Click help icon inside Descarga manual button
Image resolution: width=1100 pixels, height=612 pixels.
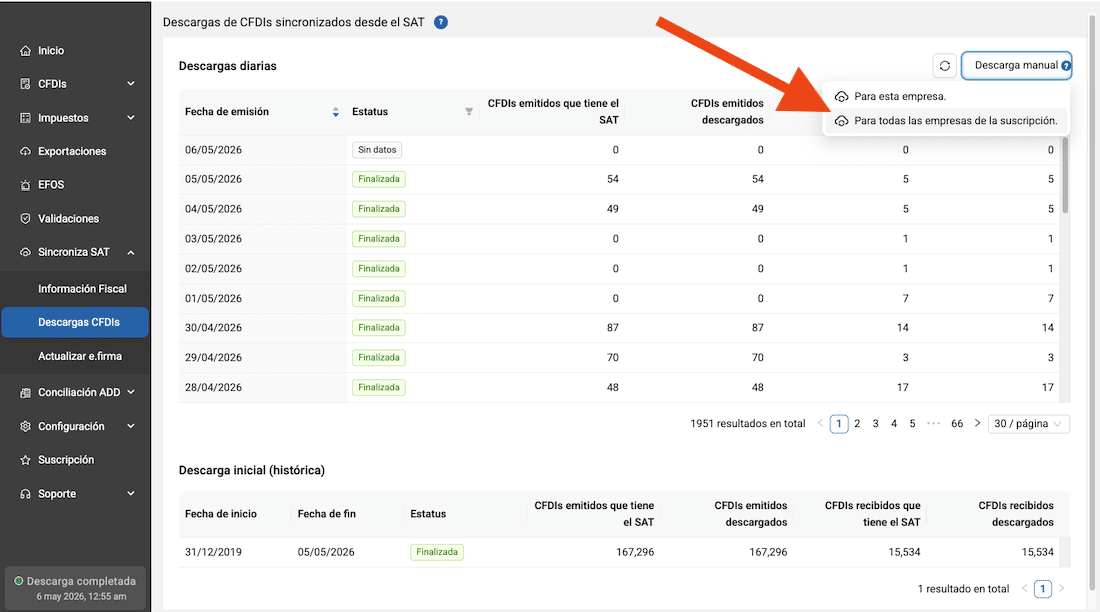coord(1066,66)
